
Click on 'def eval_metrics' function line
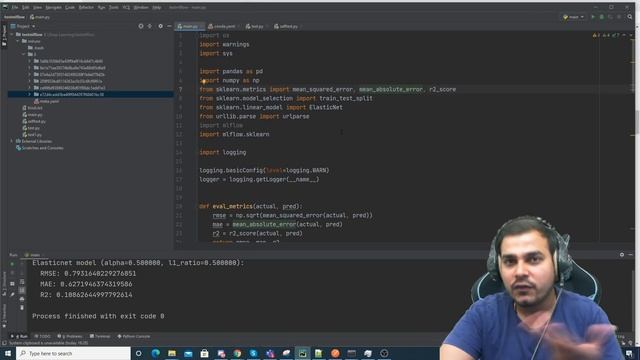[x=251, y=206]
